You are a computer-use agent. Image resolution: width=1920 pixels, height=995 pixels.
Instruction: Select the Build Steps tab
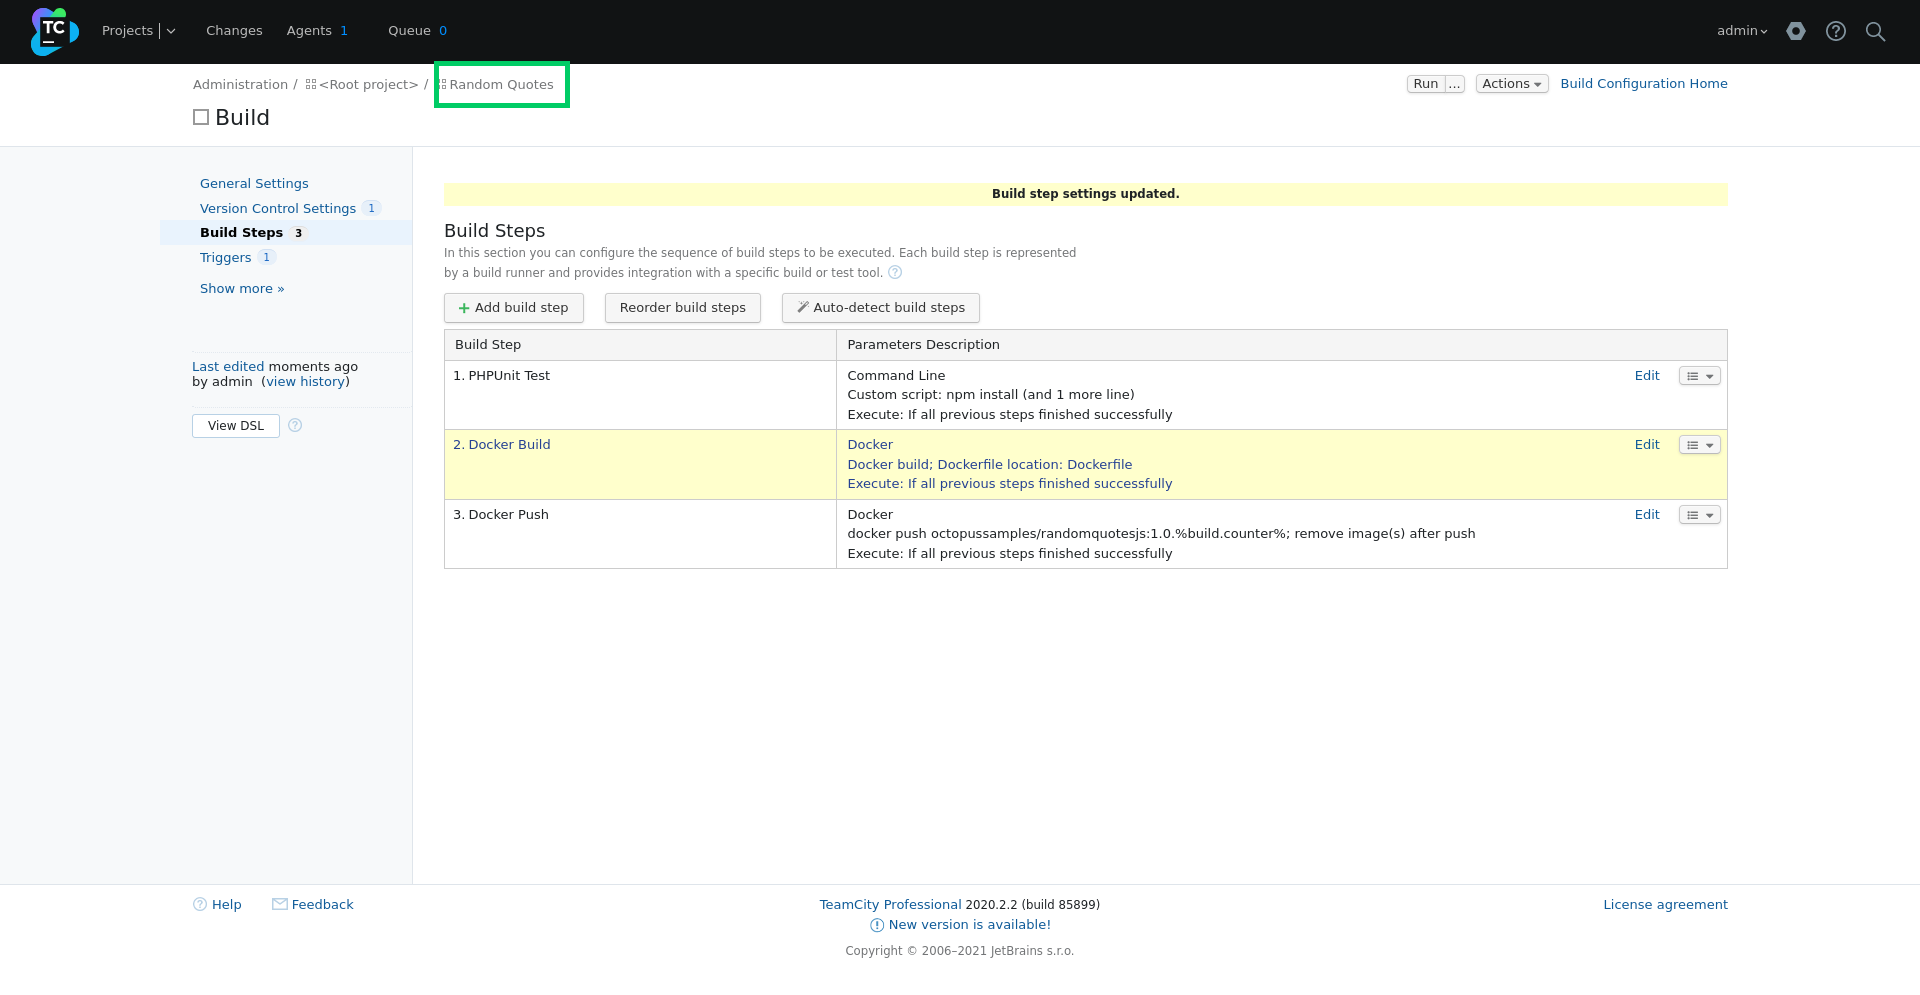pyautogui.click(x=241, y=232)
